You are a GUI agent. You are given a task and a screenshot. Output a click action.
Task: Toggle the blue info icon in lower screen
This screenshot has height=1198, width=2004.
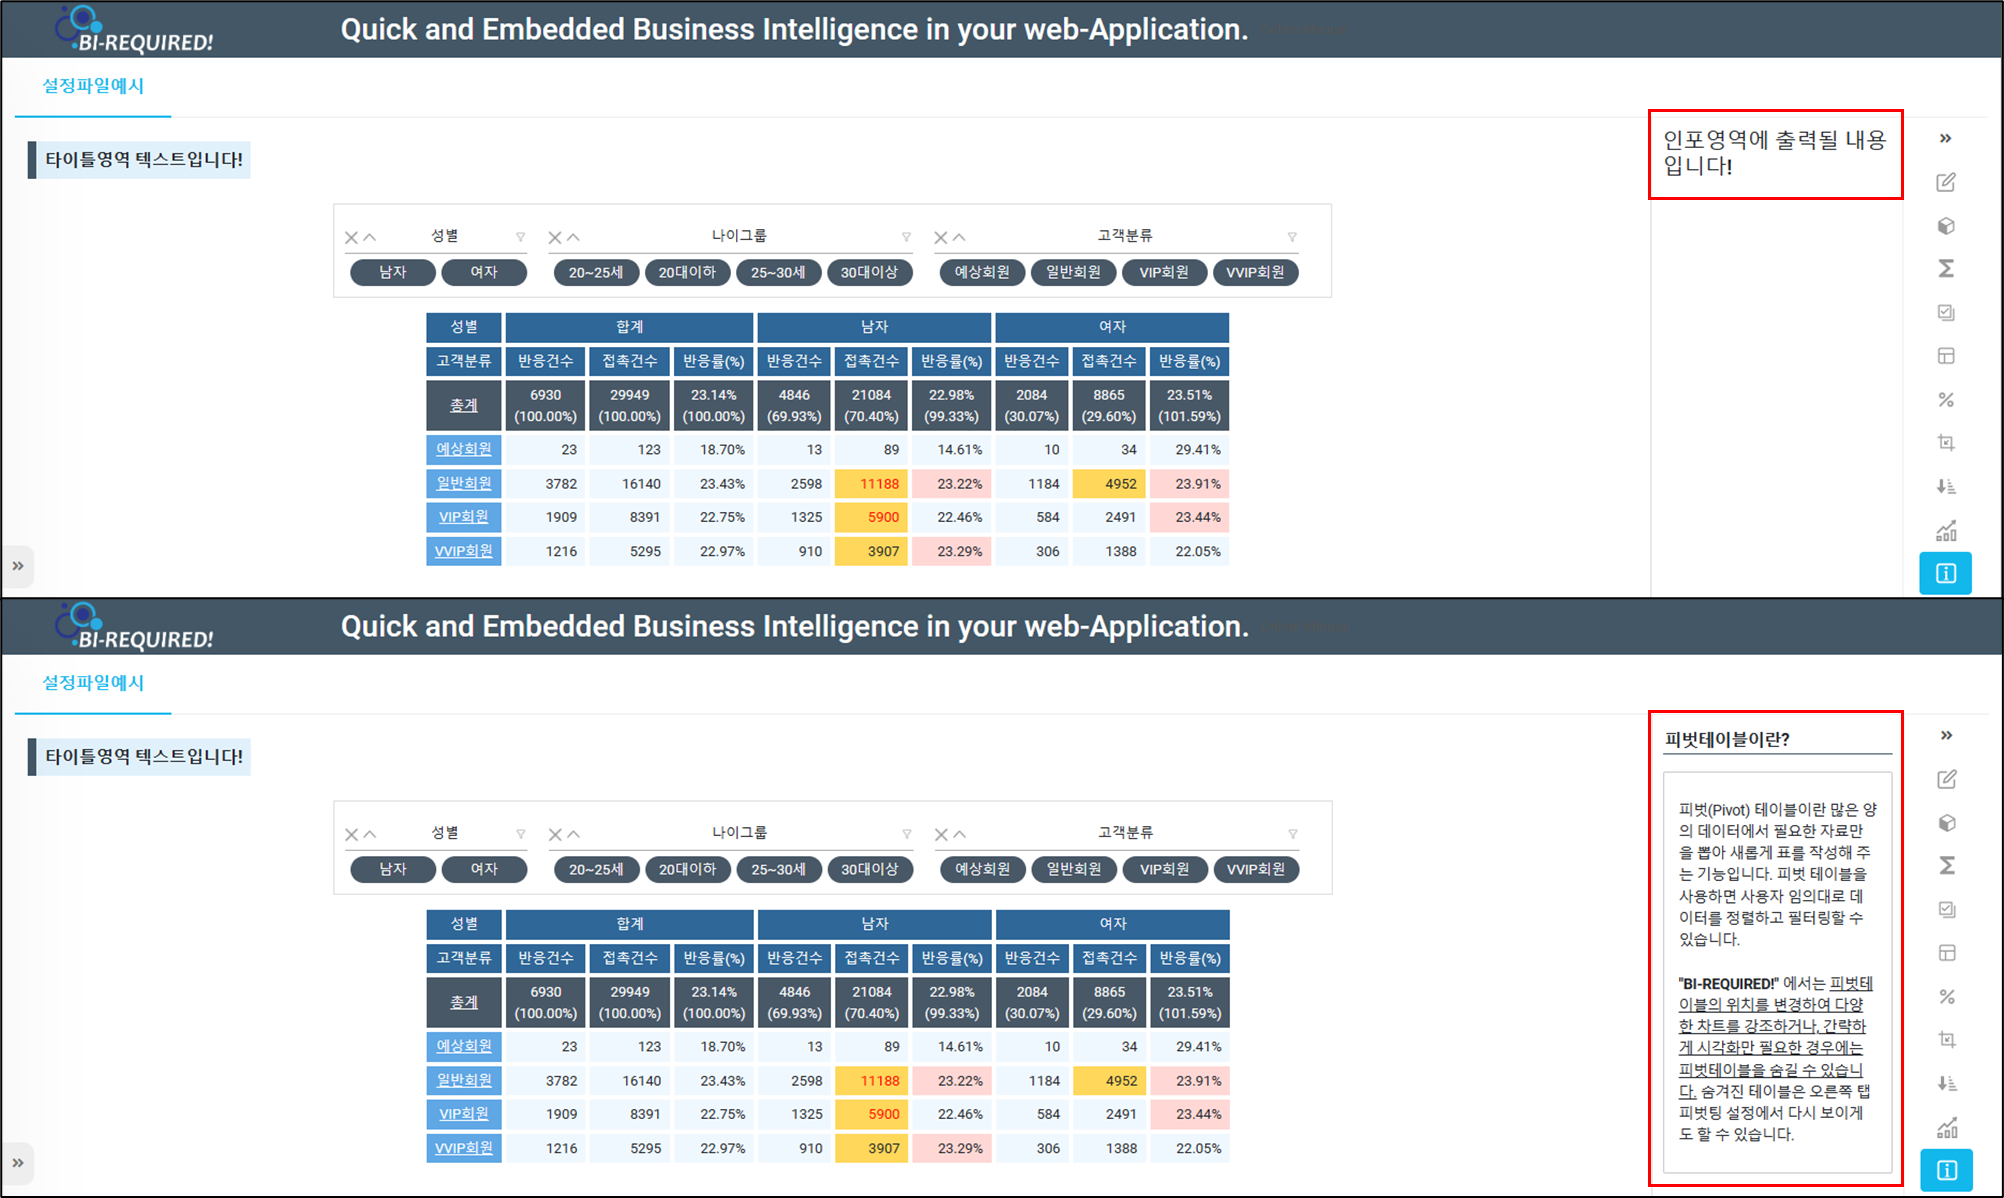(1947, 1170)
